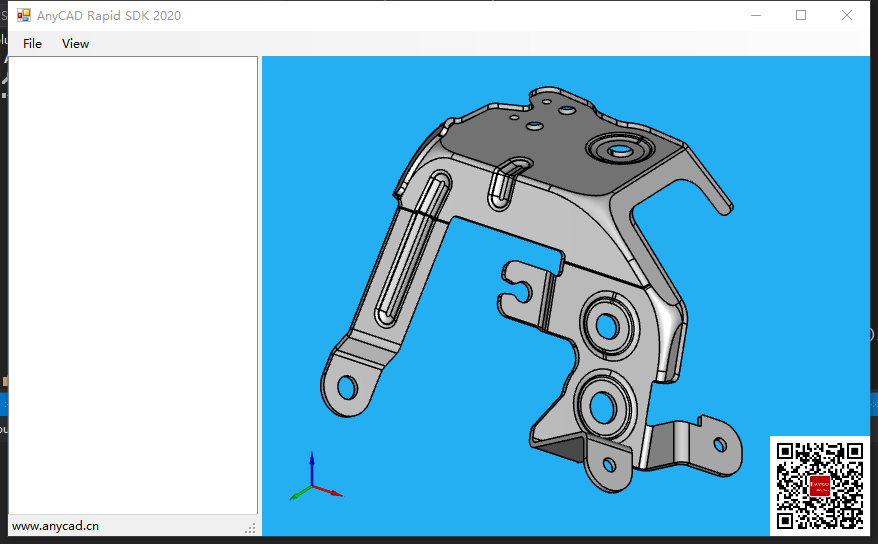Click the www.anycad.cn status bar text

click(55, 526)
